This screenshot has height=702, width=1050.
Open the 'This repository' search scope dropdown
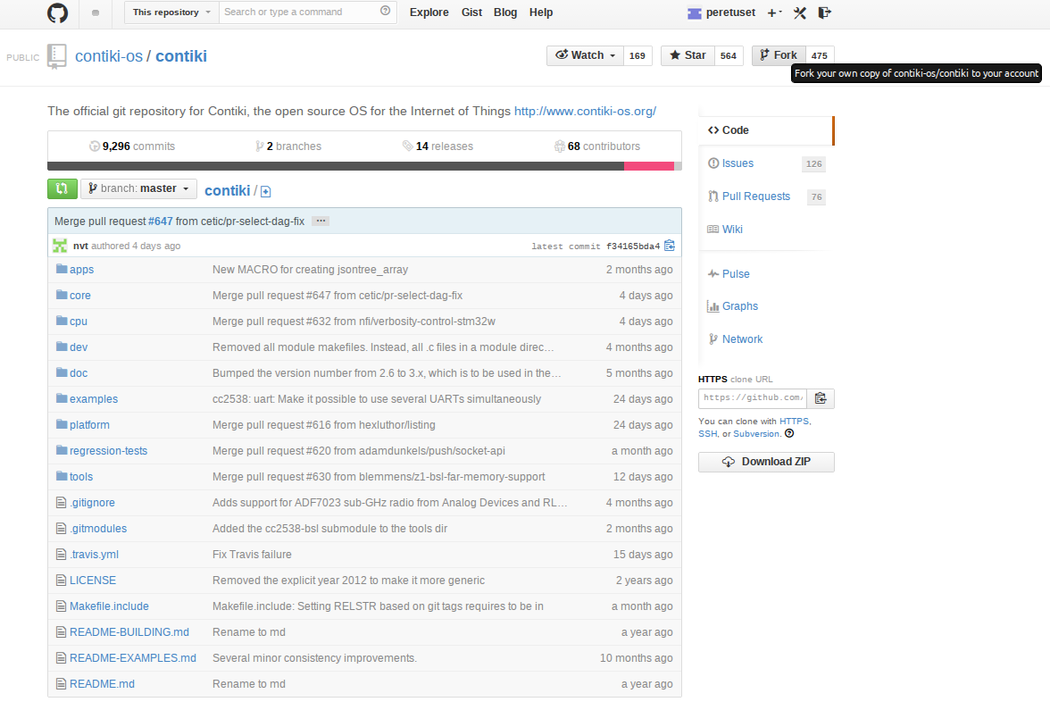pyautogui.click(x=172, y=13)
